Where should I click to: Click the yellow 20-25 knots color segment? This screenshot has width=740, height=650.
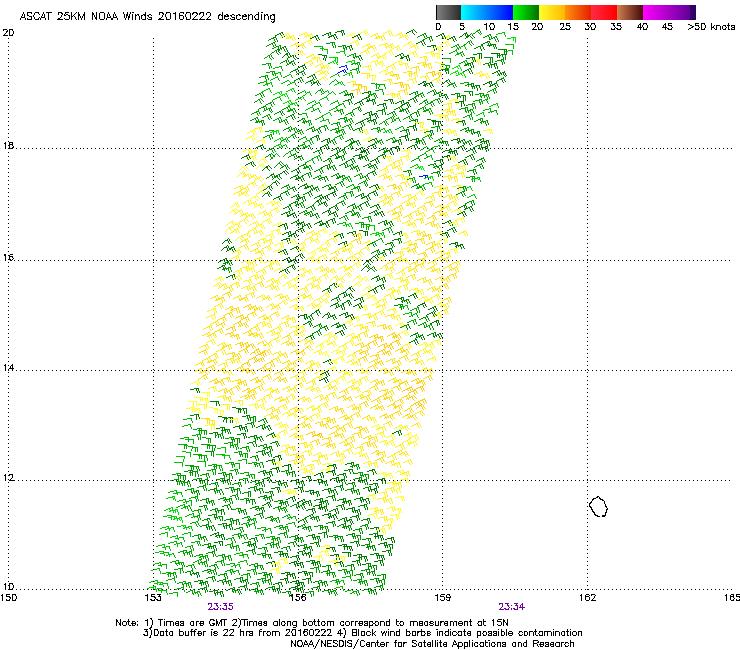coord(552,12)
